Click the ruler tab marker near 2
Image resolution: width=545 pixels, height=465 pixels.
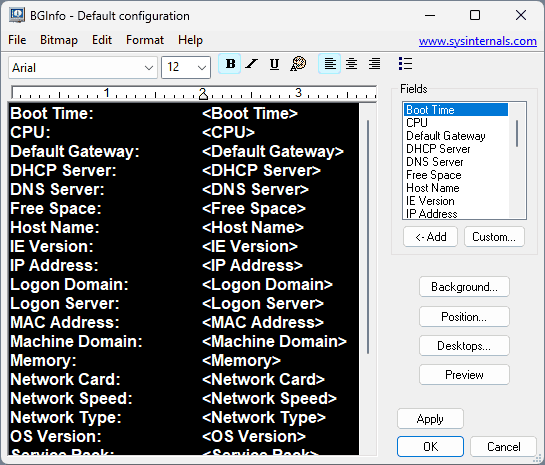[x=203, y=94]
